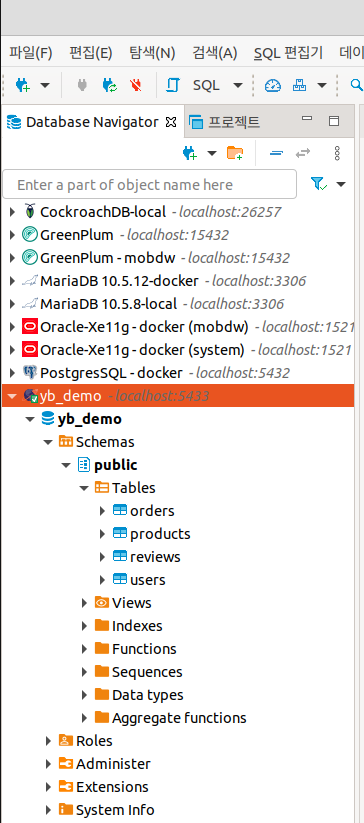This screenshot has height=823, width=364.
Task: Click the yb_demo database icon
Action: tap(48, 419)
